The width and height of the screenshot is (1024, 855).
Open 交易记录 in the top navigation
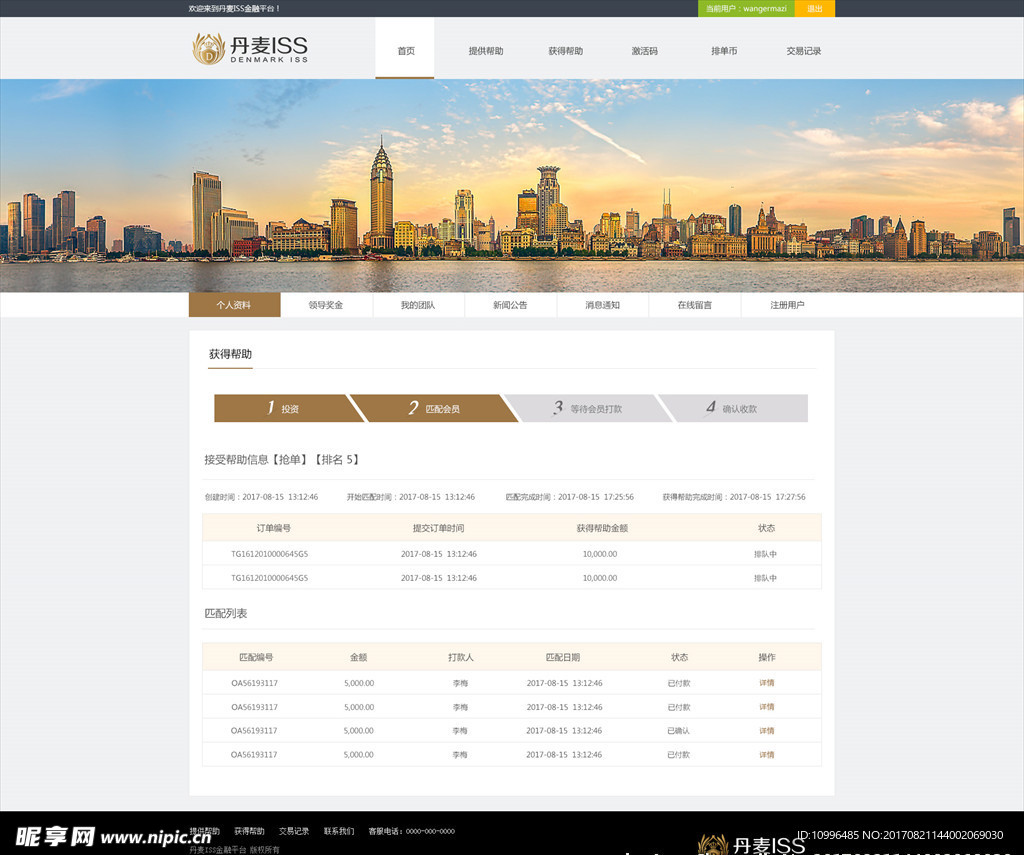pyautogui.click(x=803, y=51)
